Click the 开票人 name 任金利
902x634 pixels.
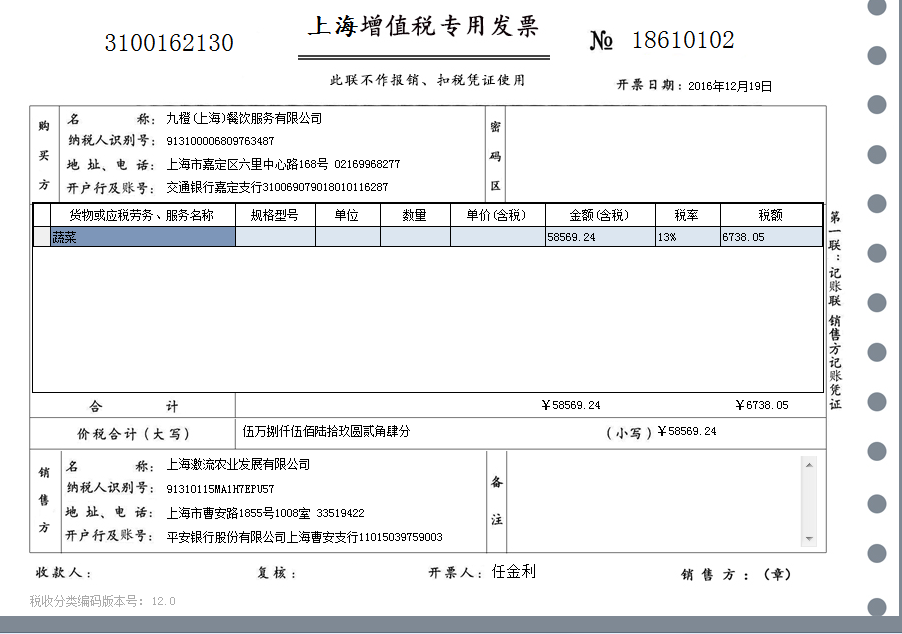[x=514, y=572]
